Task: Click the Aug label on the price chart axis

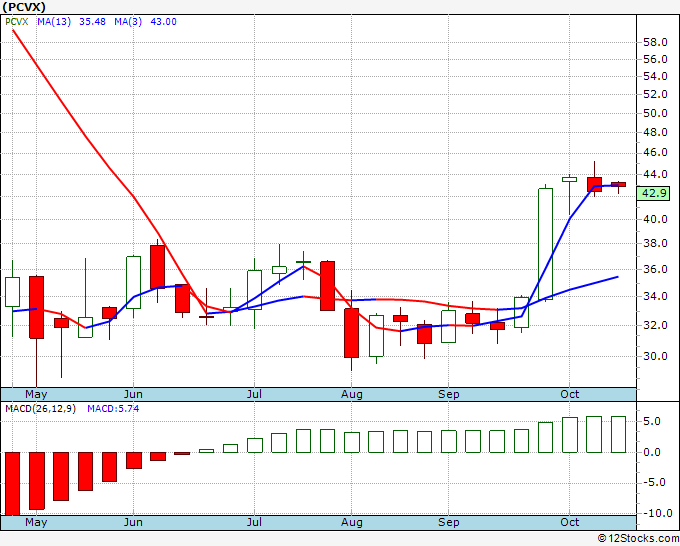Action: click(351, 394)
